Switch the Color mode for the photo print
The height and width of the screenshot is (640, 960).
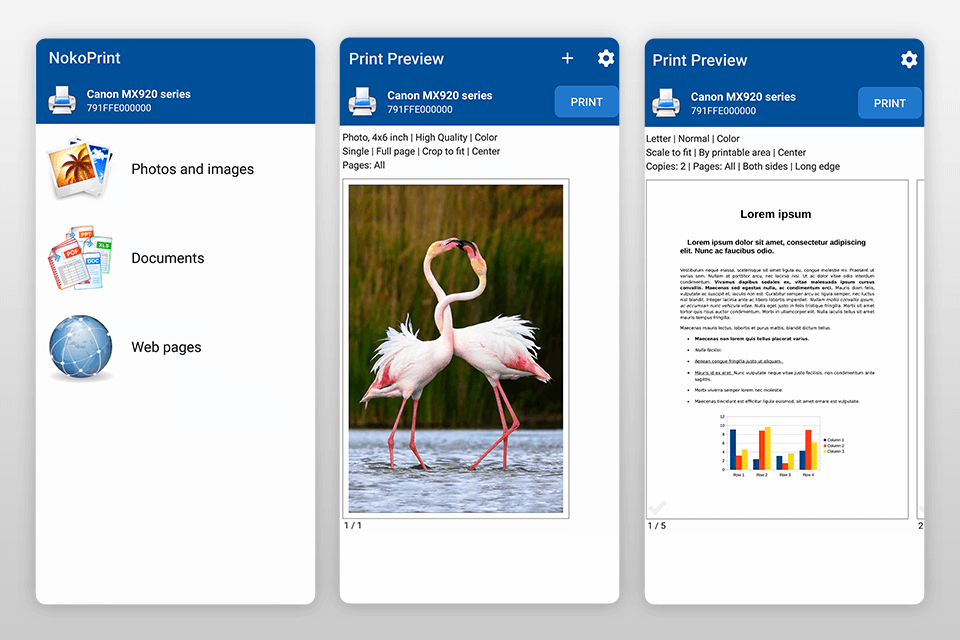tap(484, 137)
